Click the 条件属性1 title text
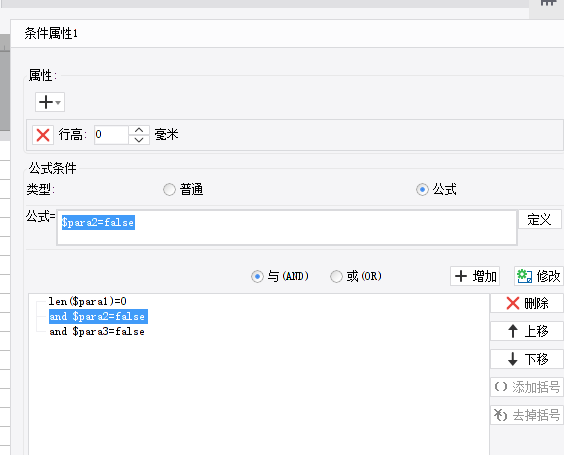 [51, 33]
